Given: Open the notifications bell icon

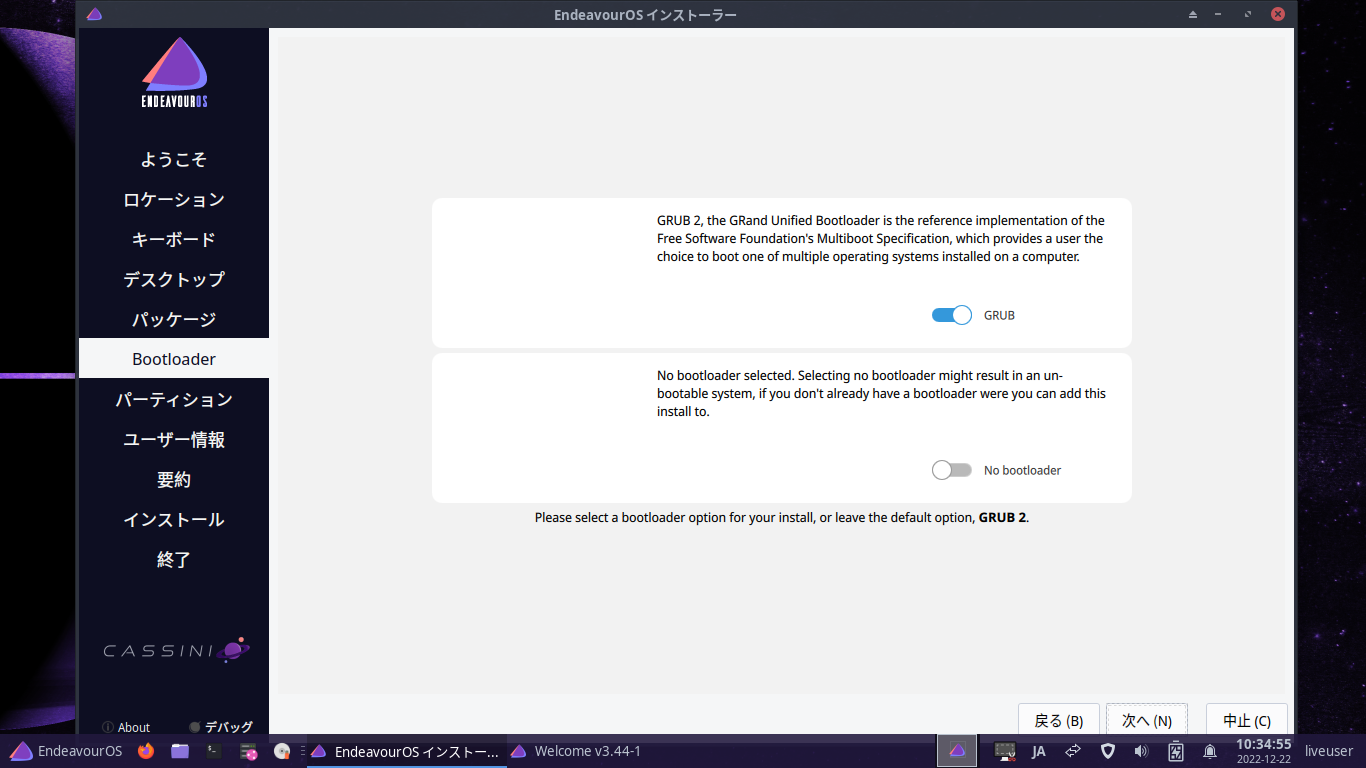Looking at the screenshot, I should (x=1210, y=751).
